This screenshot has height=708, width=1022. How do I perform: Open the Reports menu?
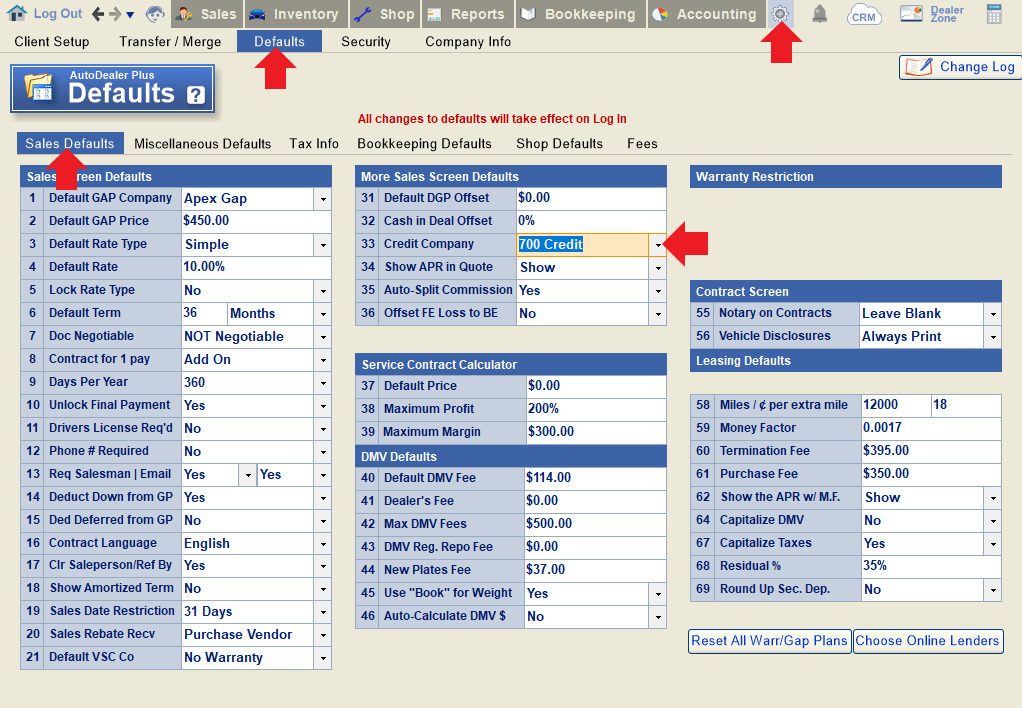pyautogui.click(x=468, y=14)
